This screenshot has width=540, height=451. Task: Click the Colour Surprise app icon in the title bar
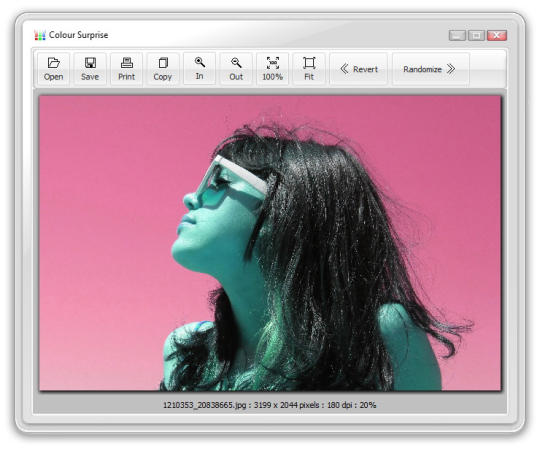40,35
